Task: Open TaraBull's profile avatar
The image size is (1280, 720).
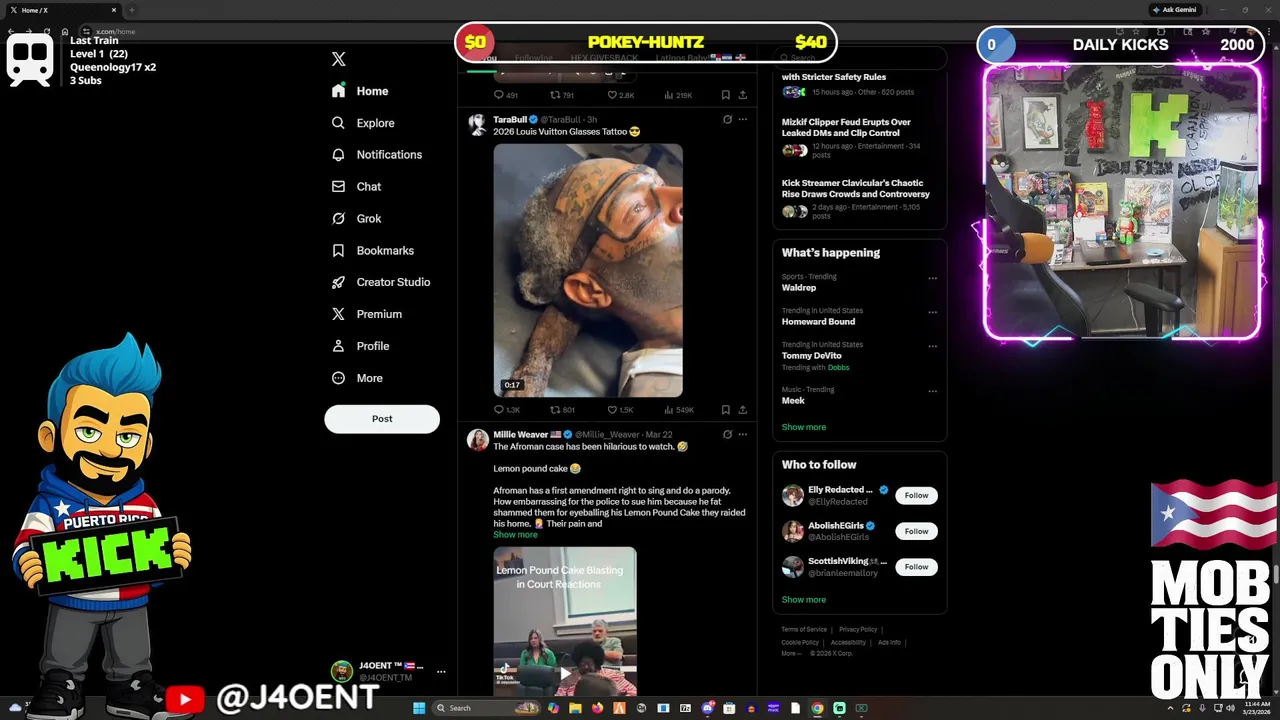Action: [x=477, y=124]
